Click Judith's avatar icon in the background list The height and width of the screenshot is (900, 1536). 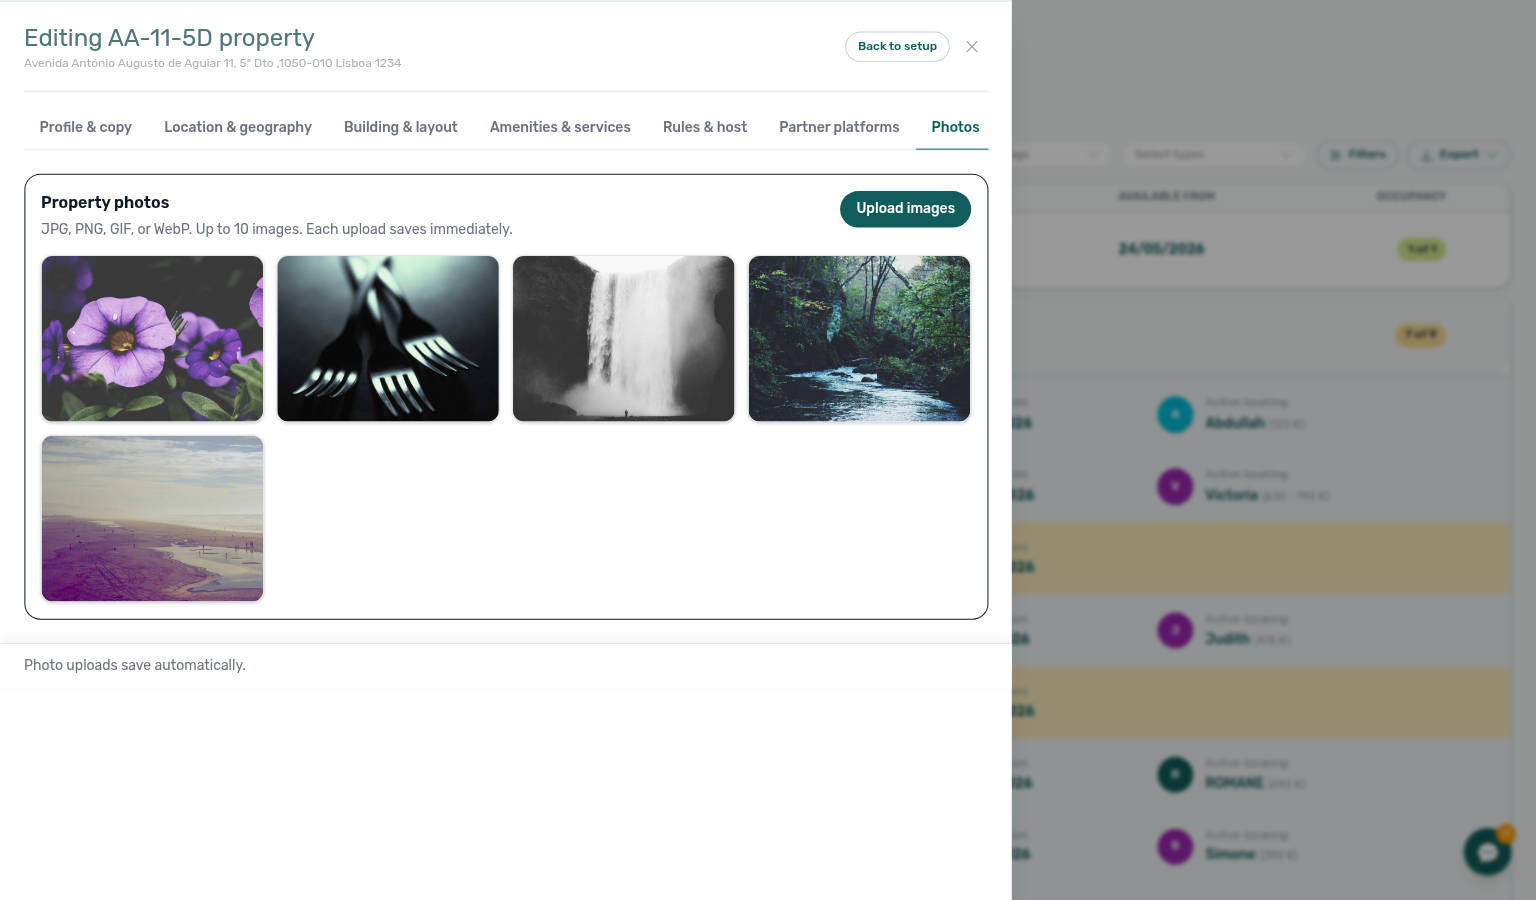pyautogui.click(x=1175, y=630)
